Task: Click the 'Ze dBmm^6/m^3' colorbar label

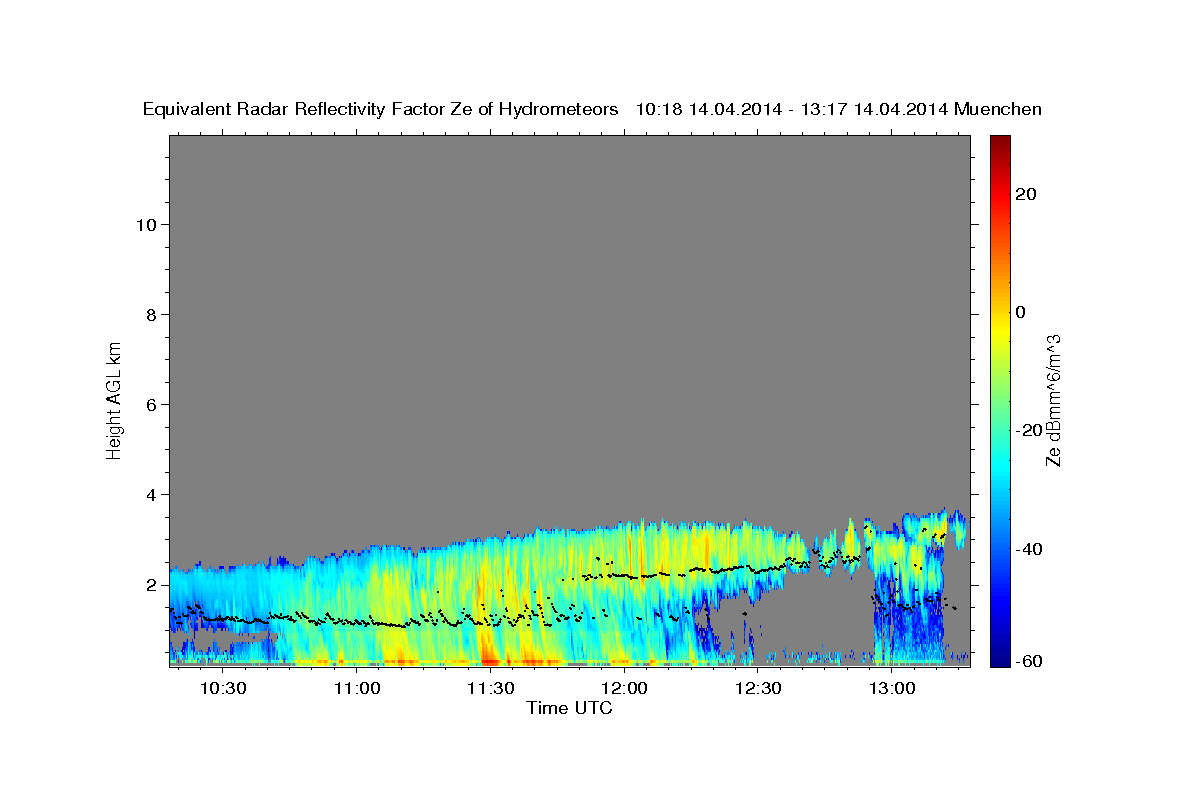Action: (1052, 400)
